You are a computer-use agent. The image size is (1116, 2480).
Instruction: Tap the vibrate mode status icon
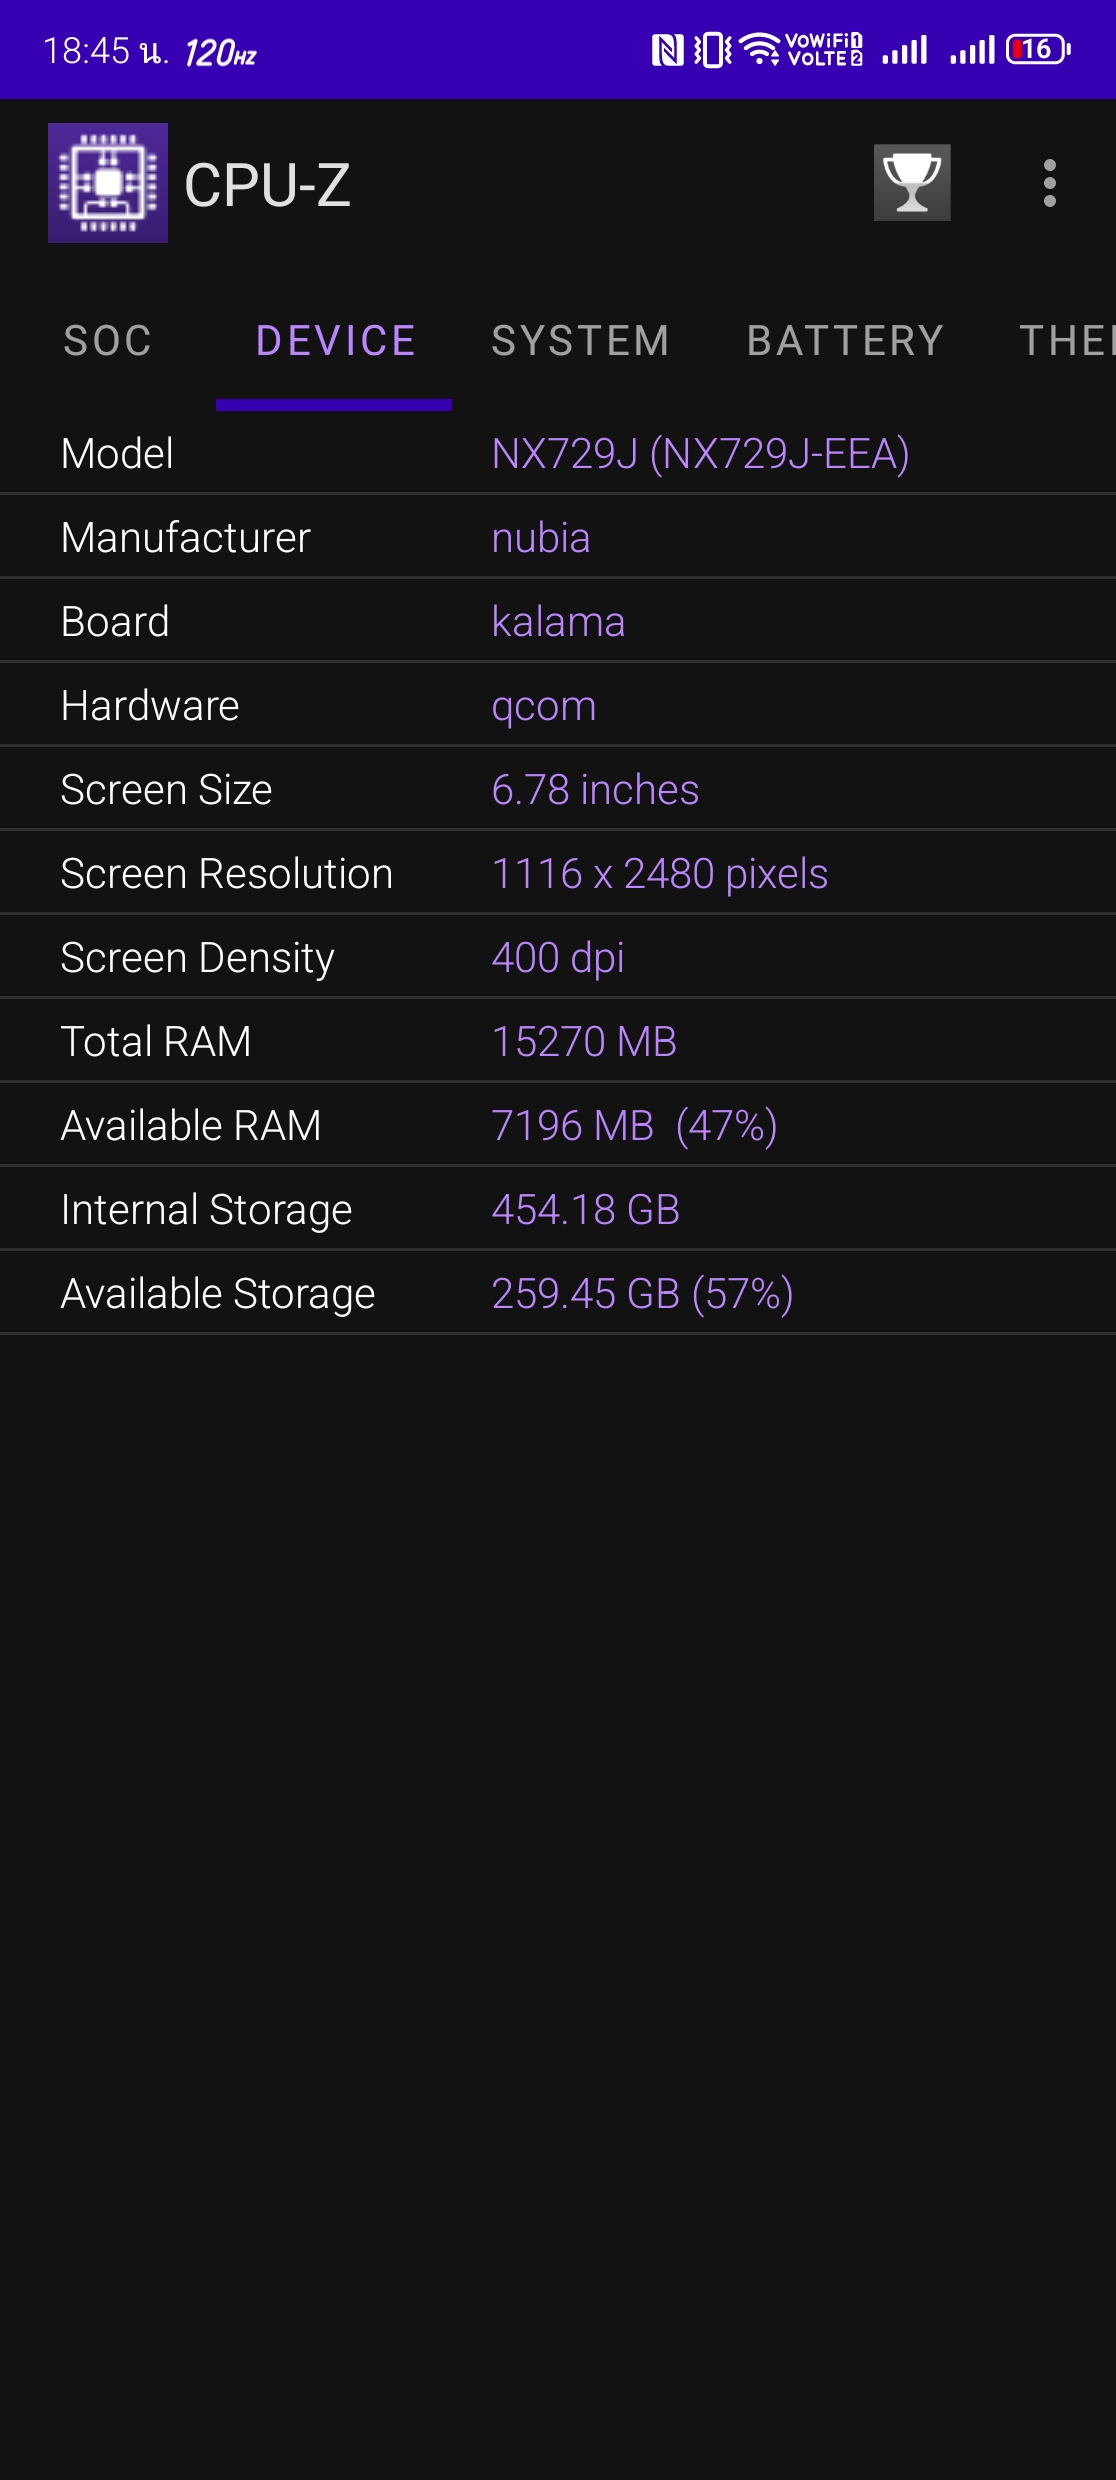pos(713,50)
